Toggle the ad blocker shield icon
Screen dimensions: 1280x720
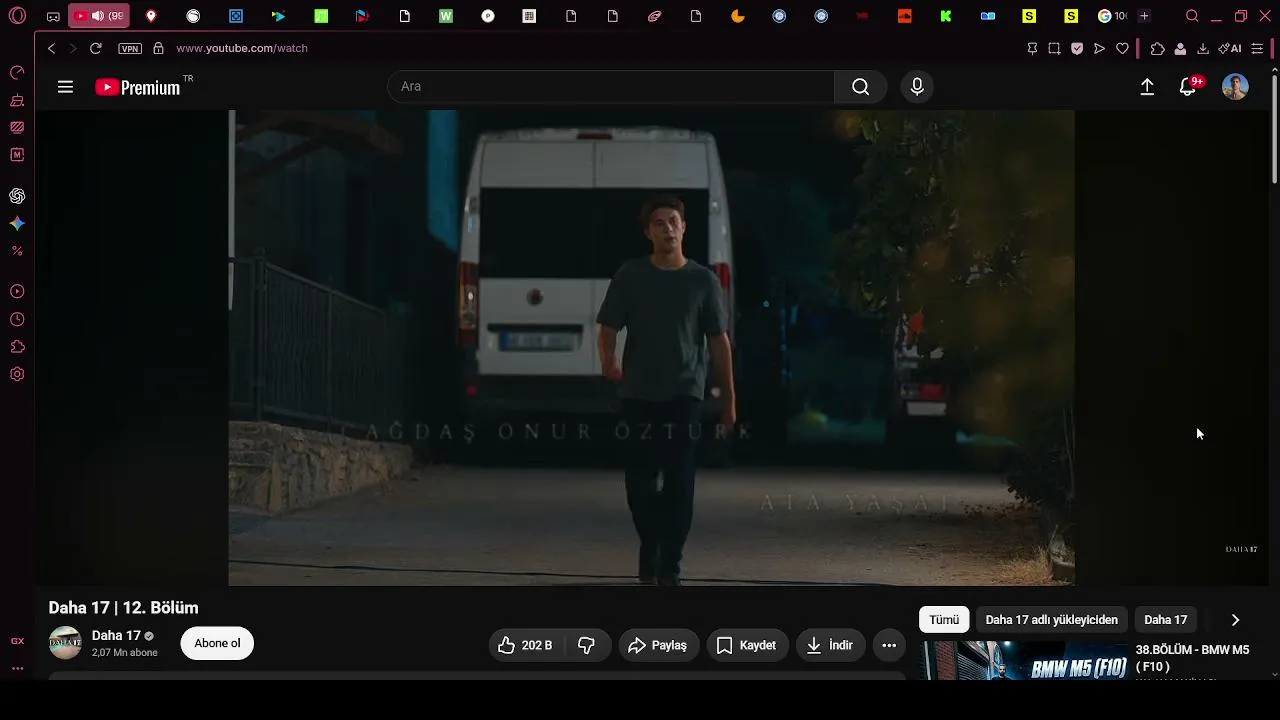click(x=1077, y=48)
